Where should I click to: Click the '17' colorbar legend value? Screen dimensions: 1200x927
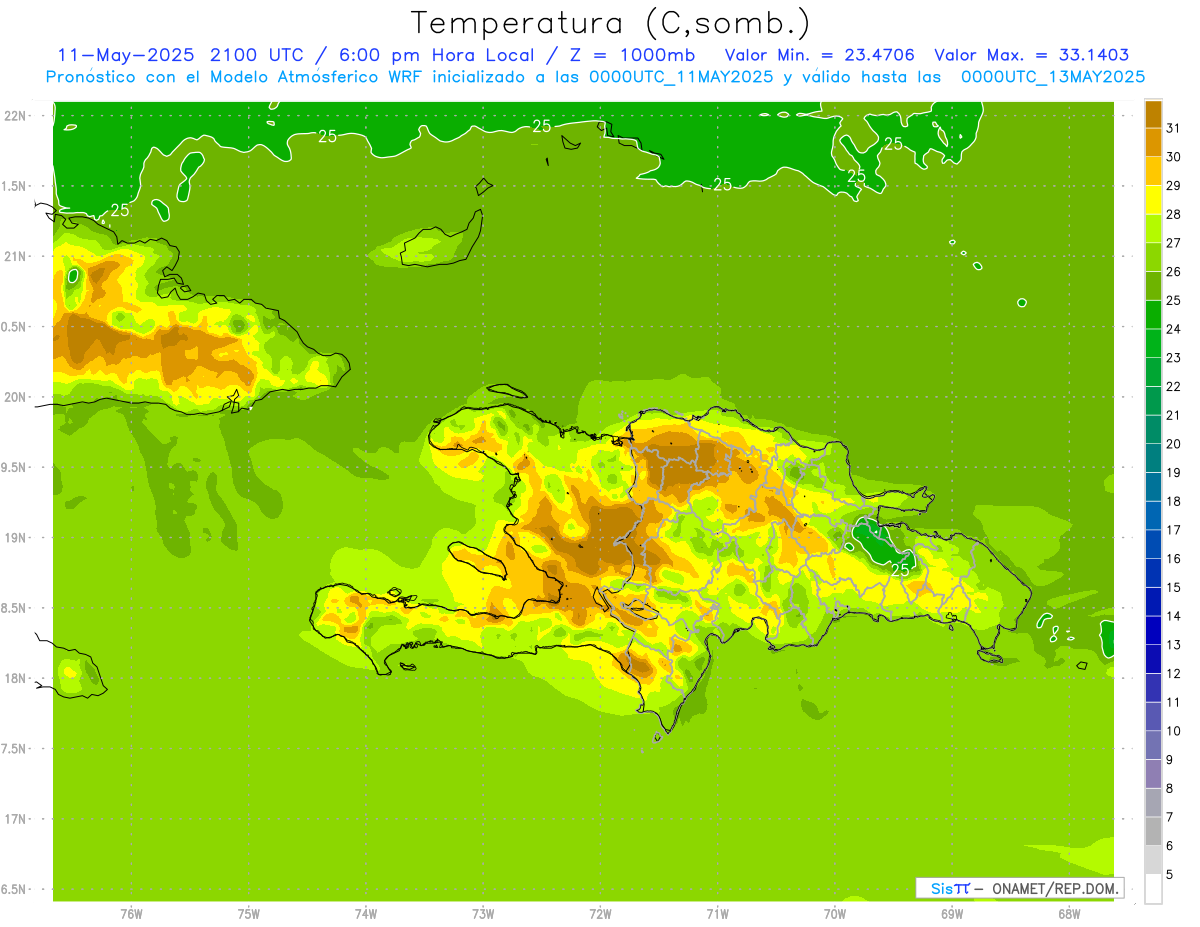pos(1174,530)
